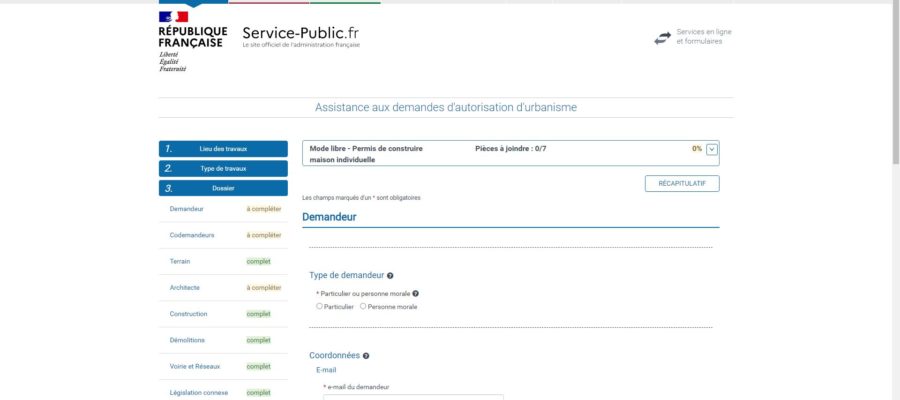Open the Terrain section in sidebar
Viewport: 900px width, 400px height.
(x=180, y=261)
